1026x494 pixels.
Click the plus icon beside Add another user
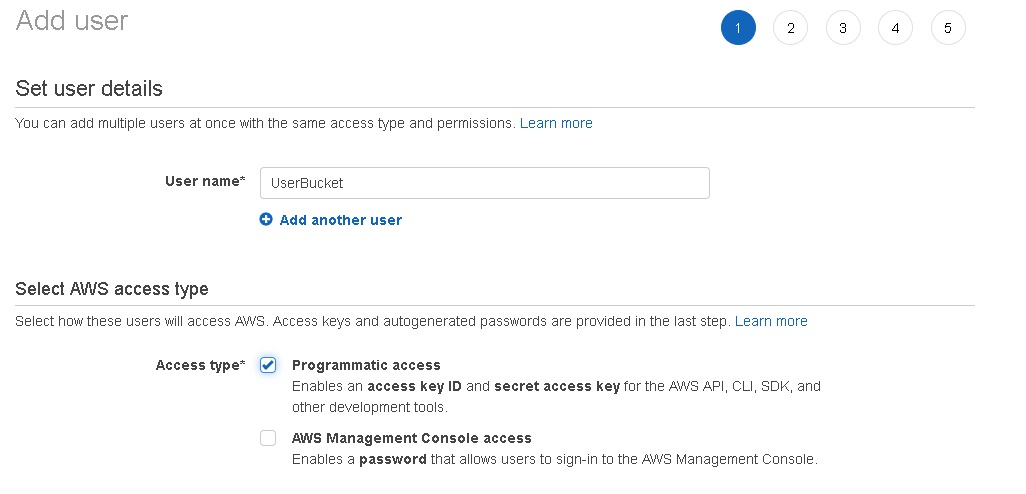pos(266,220)
